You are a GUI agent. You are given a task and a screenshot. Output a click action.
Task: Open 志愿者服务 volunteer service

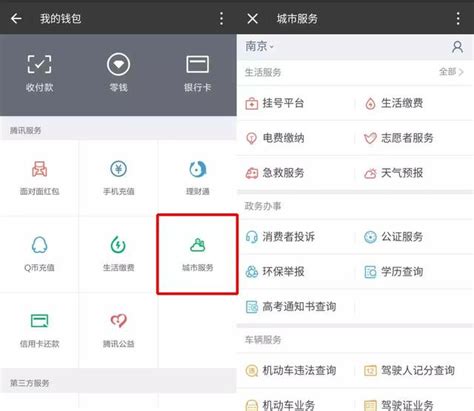(x=399, y=138)
